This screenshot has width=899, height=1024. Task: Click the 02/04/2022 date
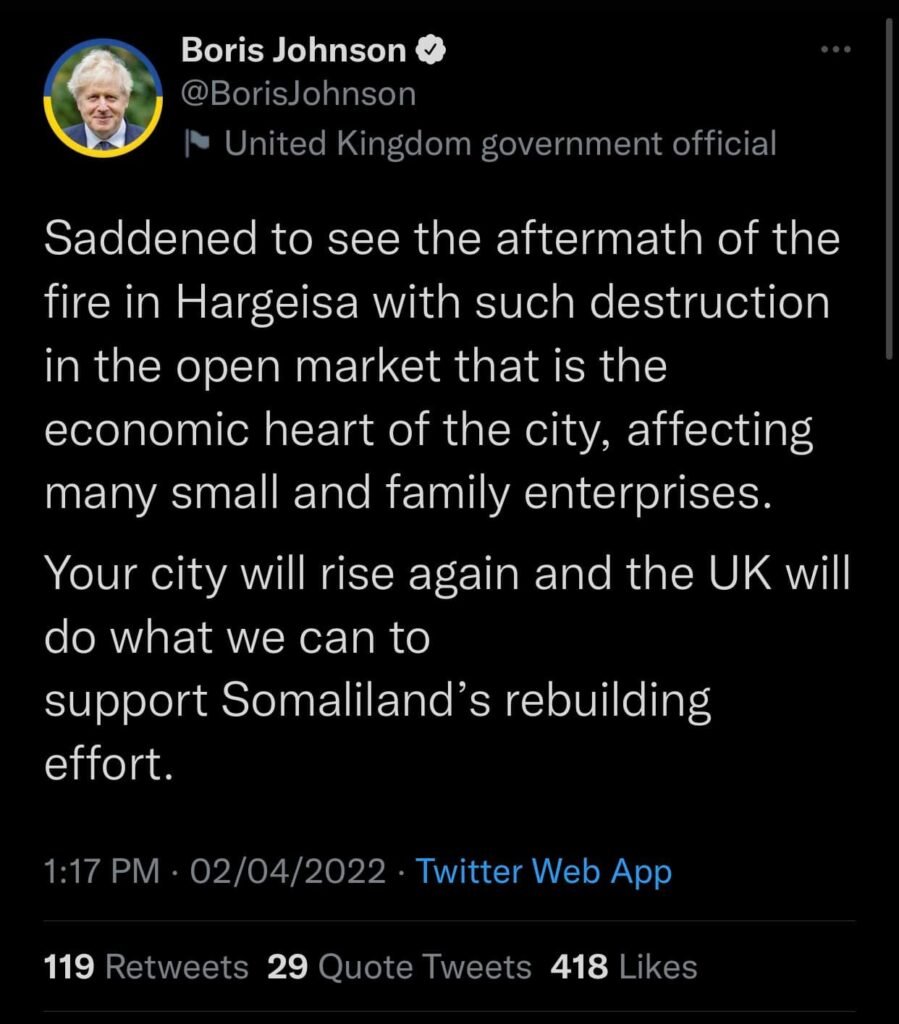(x=287, y=871)
